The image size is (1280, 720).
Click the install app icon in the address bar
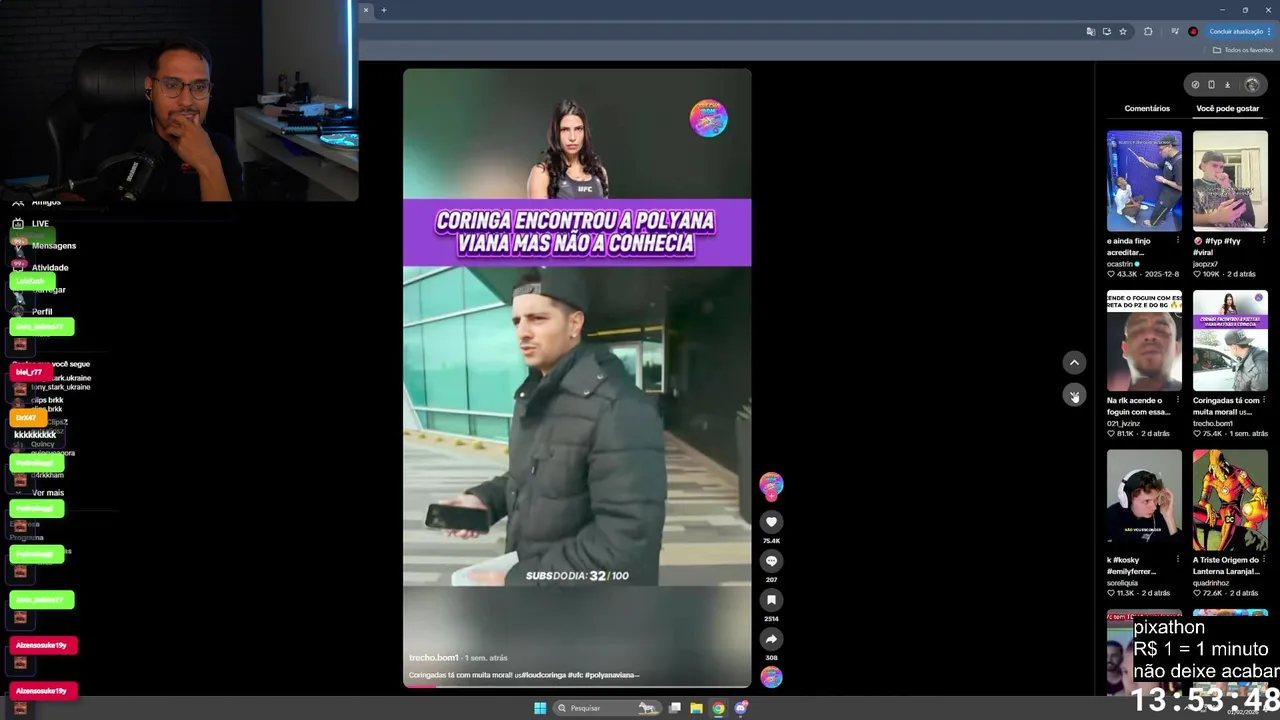tap(1107, 31)
